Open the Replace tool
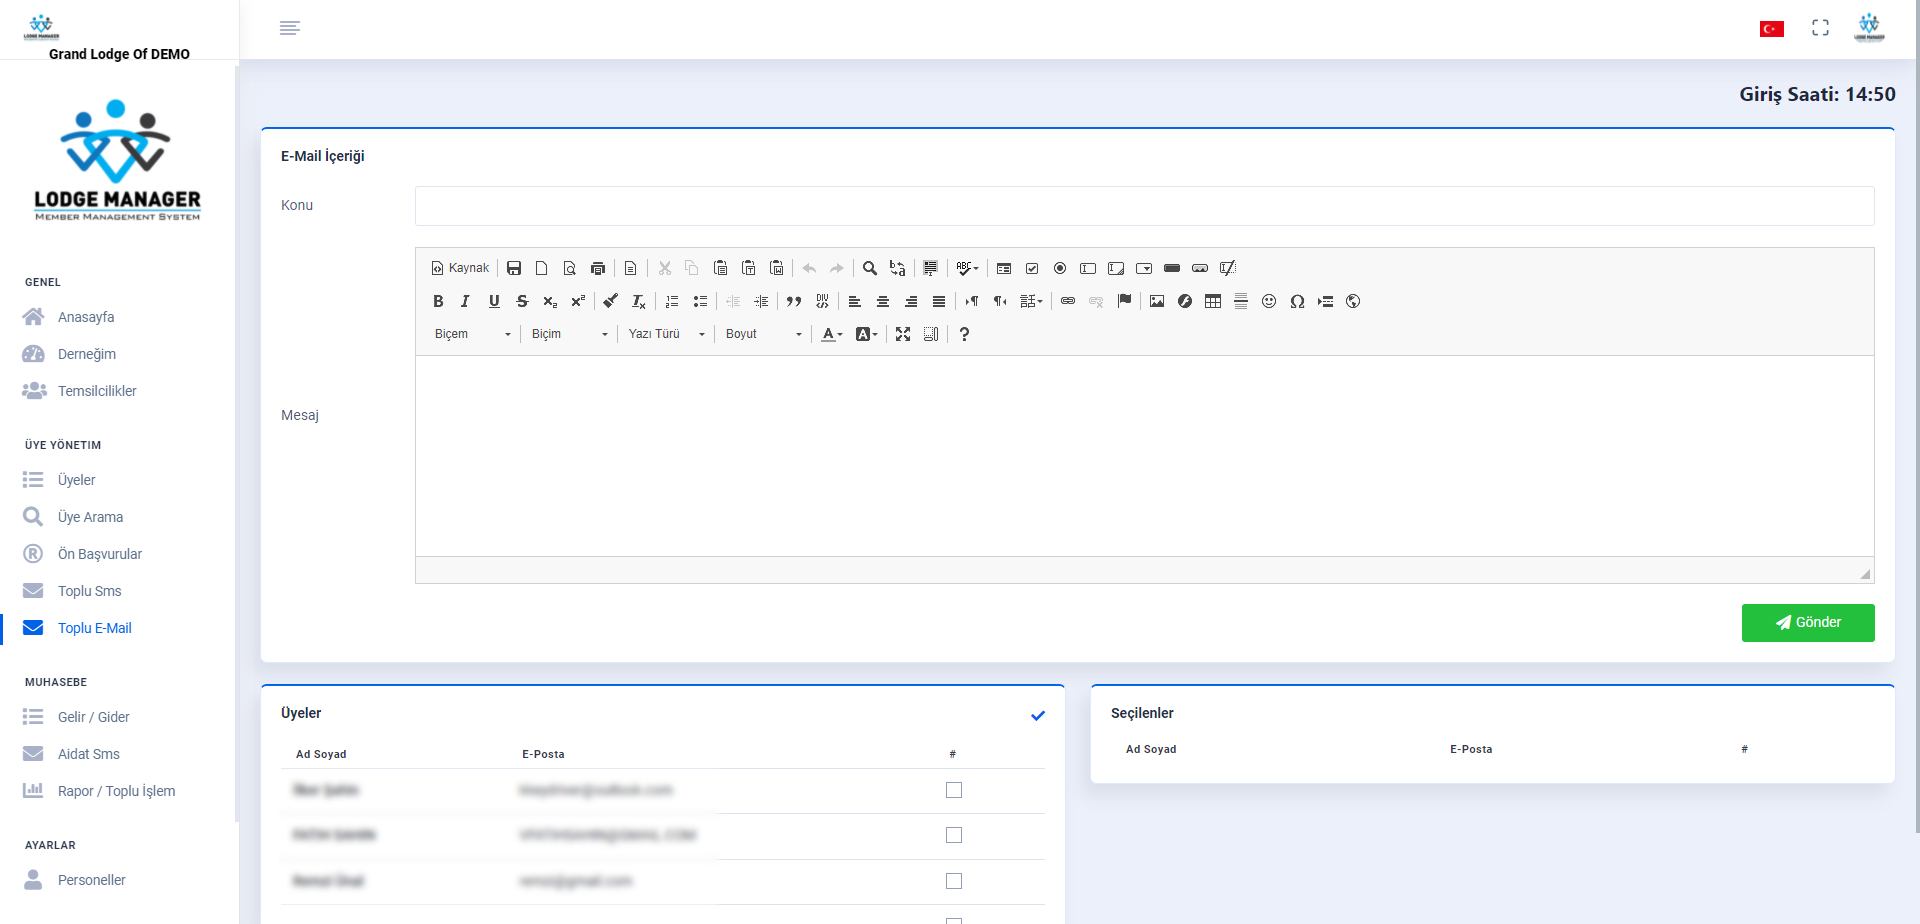Screen dimensions: 1920x924 click(898, 268)
